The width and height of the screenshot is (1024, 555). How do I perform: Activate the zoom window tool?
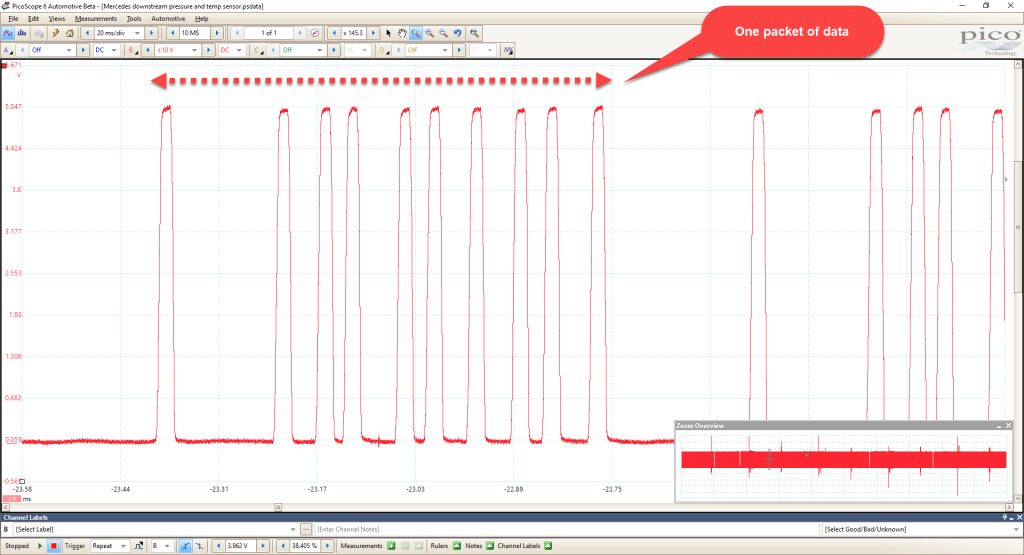tap(416, 33)
